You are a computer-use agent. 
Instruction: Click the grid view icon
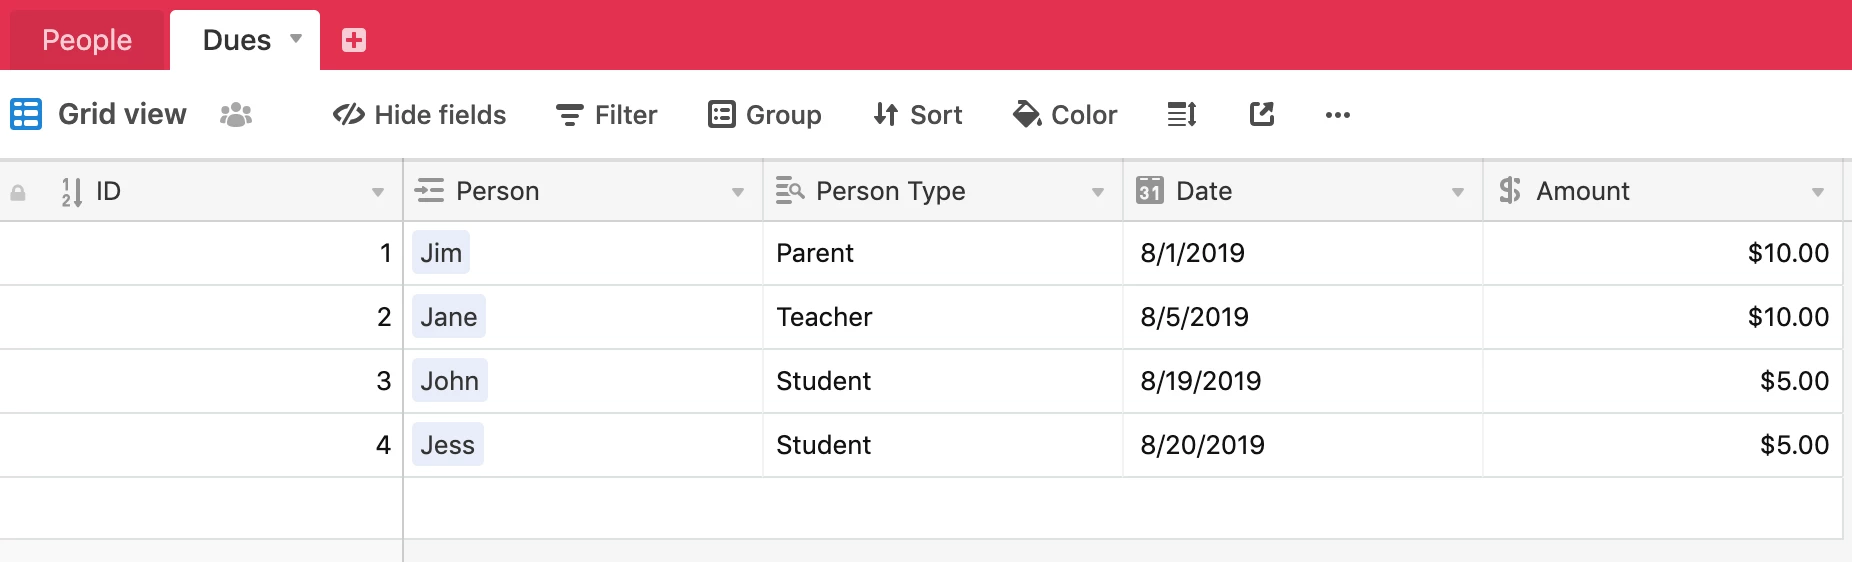(x=26, y=114)
